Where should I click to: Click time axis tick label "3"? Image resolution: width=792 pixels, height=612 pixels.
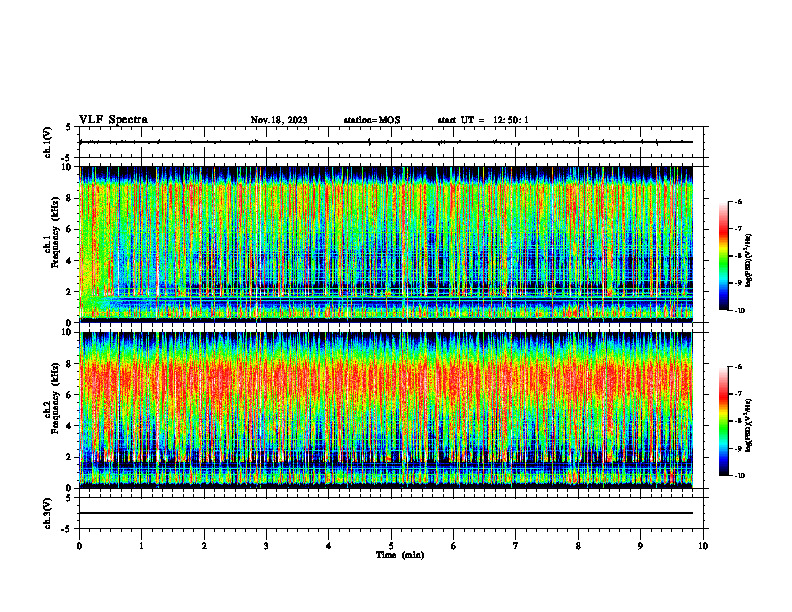pyautogui.click(x=266, y=546)
